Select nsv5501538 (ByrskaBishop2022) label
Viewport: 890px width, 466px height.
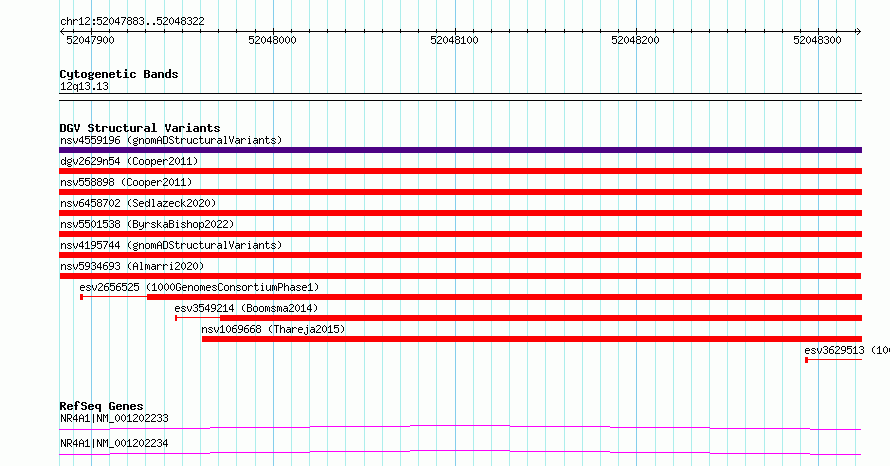(147, 224)
